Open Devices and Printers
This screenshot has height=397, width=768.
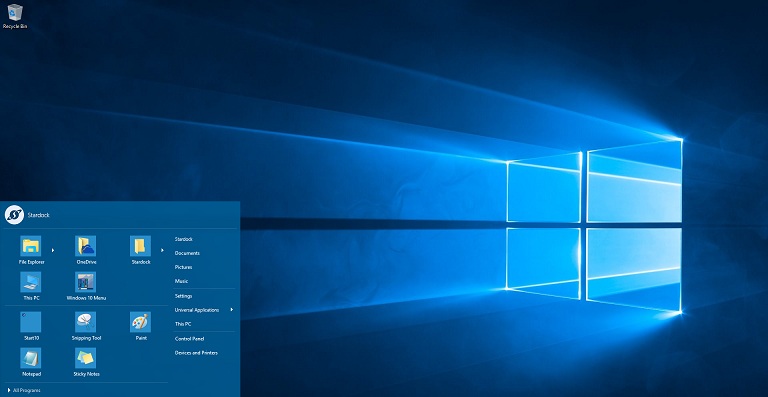tap(196, 352)
